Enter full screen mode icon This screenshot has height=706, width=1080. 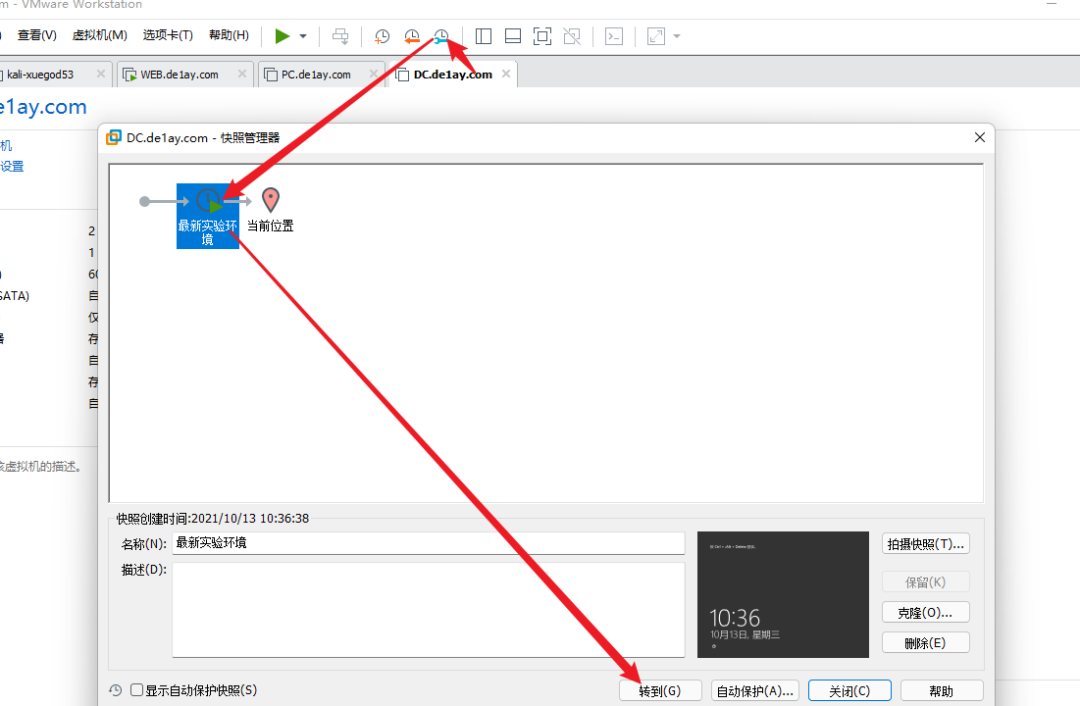pos(543,36)
